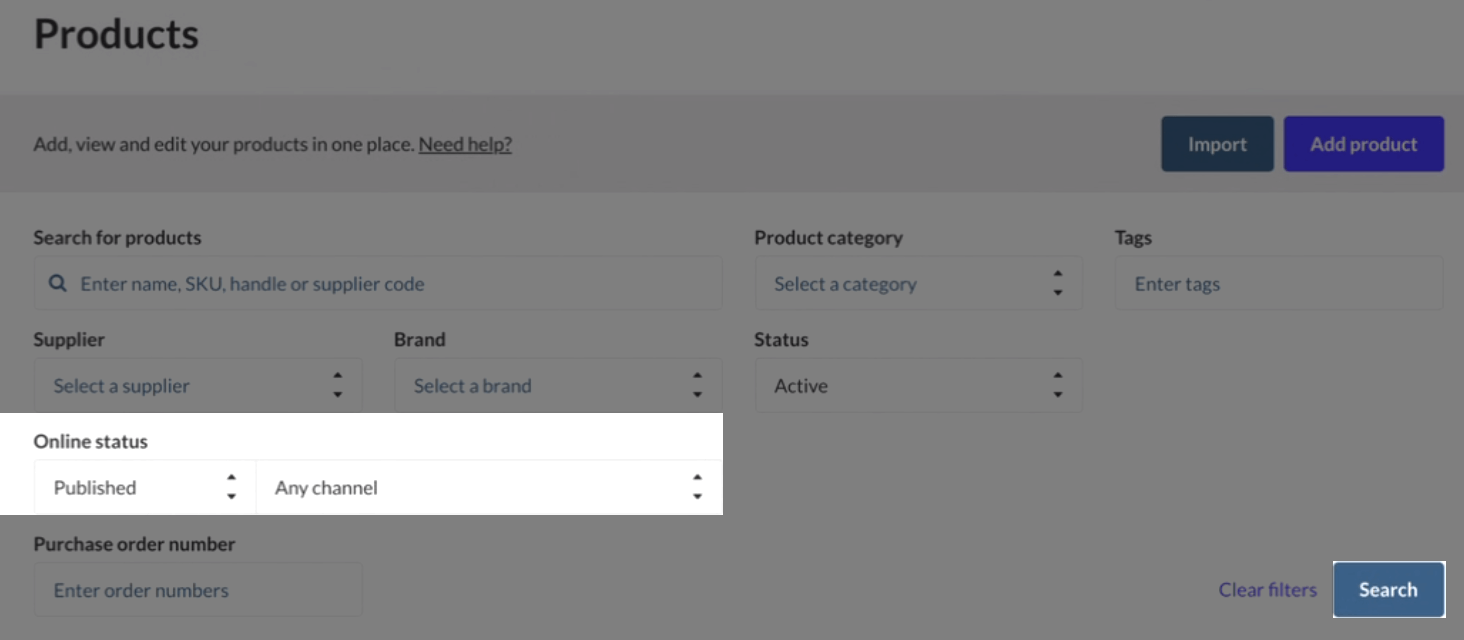Click the down arrow on Published selector

point(231,494)
